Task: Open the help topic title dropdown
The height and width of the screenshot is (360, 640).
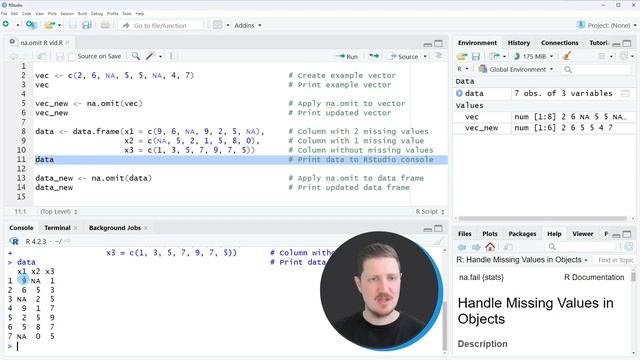Action: tap(522, 260)
